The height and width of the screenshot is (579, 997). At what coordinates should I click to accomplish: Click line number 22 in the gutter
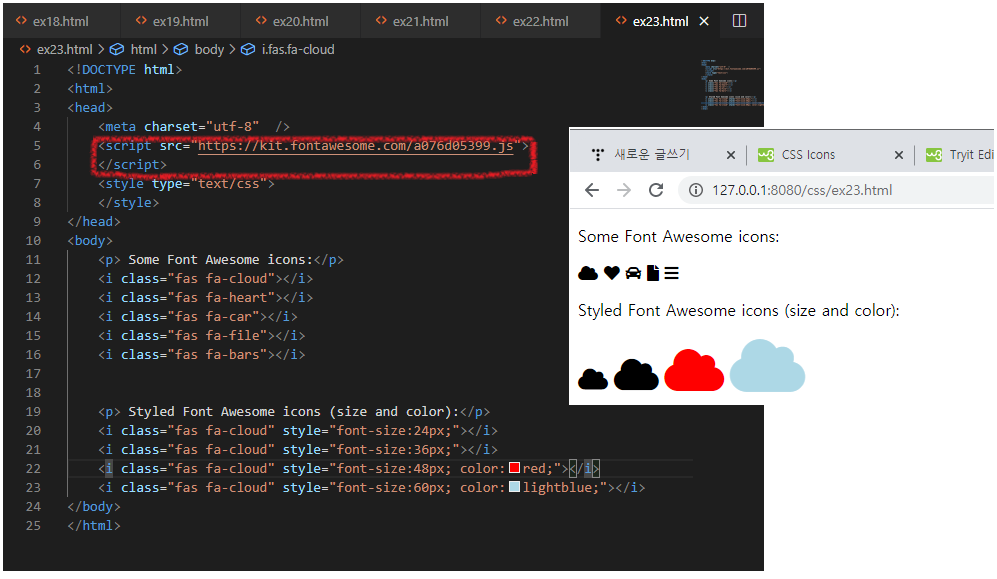33,468
